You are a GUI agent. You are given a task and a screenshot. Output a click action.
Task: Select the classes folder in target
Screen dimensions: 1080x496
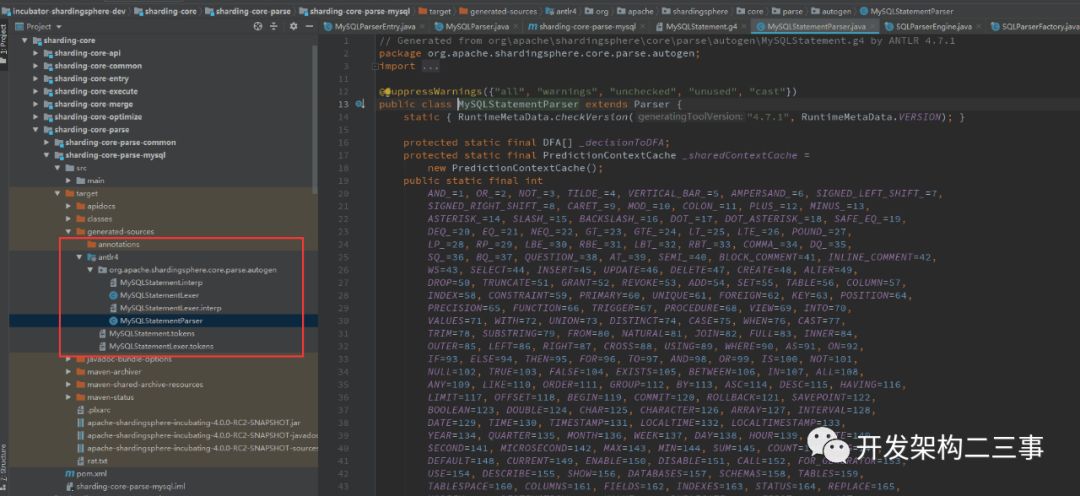coord(100,219)
